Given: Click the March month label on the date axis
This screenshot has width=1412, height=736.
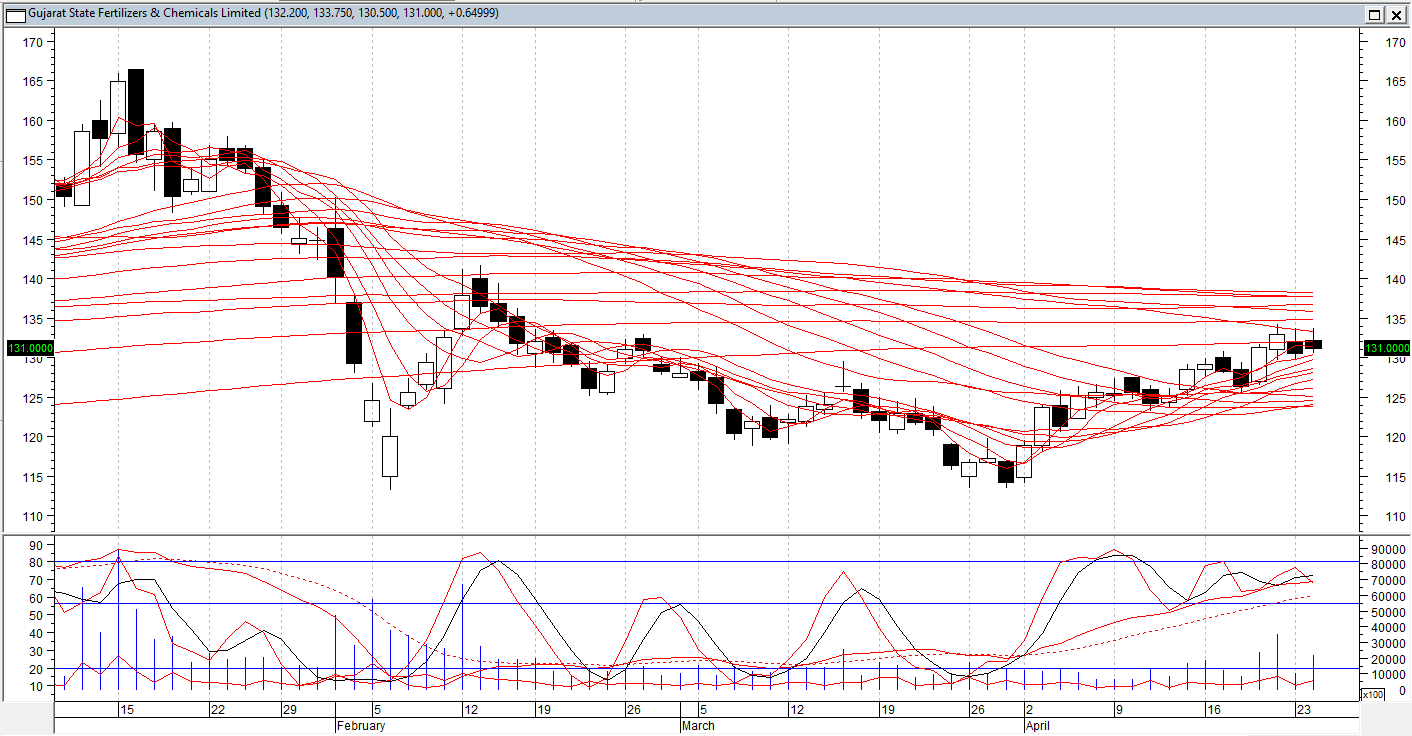Looking at the screenshot, I should pos(698,726).
